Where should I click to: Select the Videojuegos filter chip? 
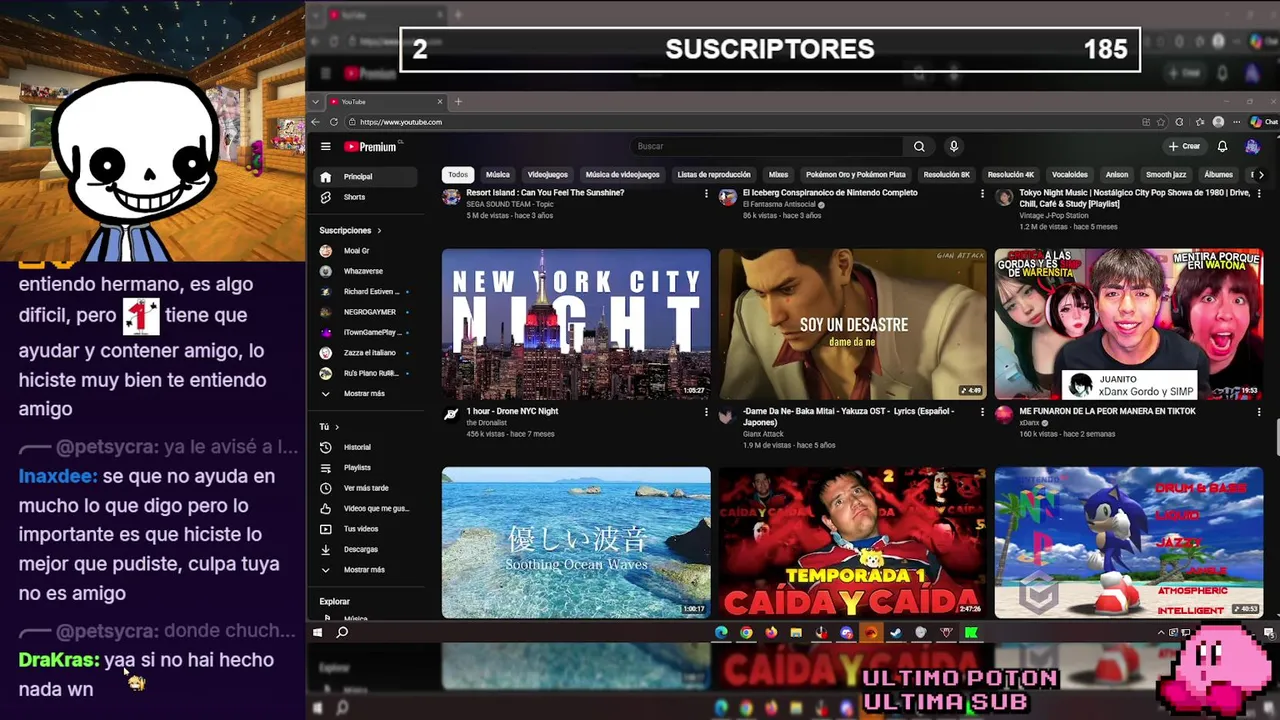coord(548,174)
